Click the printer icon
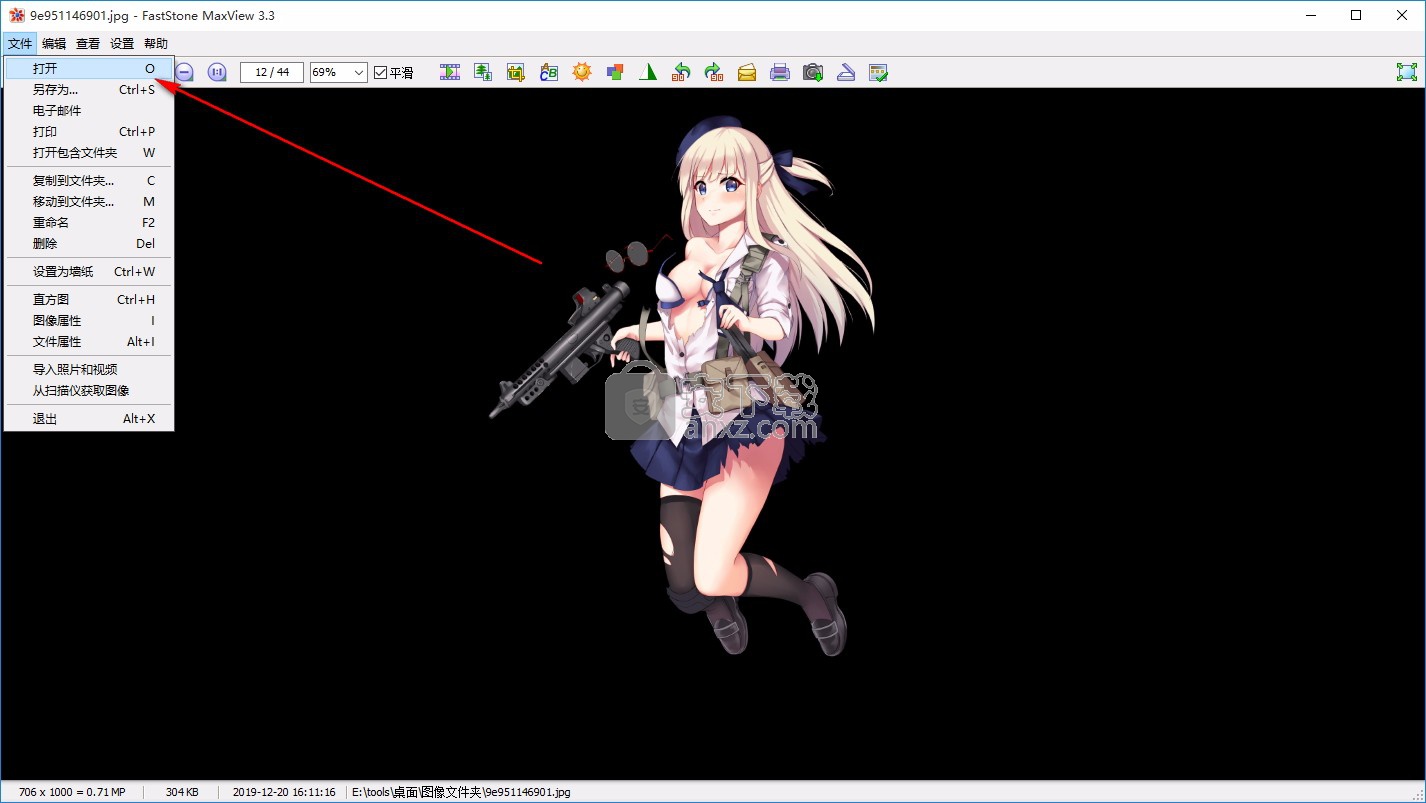Image resolution: width=1426 pixels, height=803 pixels. coord(780,72)
